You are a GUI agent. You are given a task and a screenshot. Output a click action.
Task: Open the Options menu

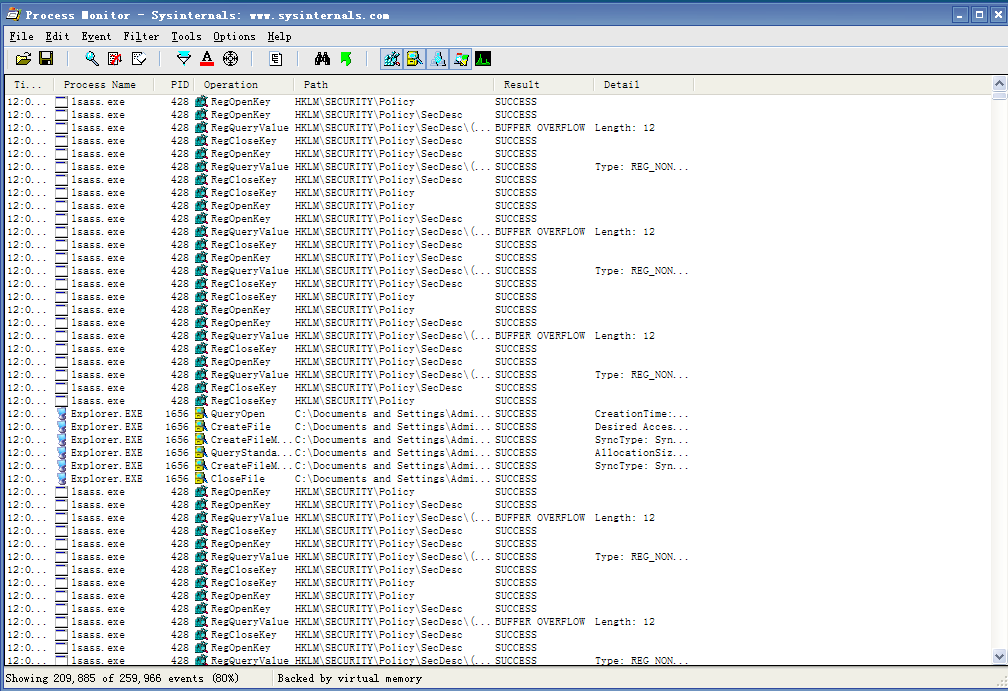click(234, 37)
